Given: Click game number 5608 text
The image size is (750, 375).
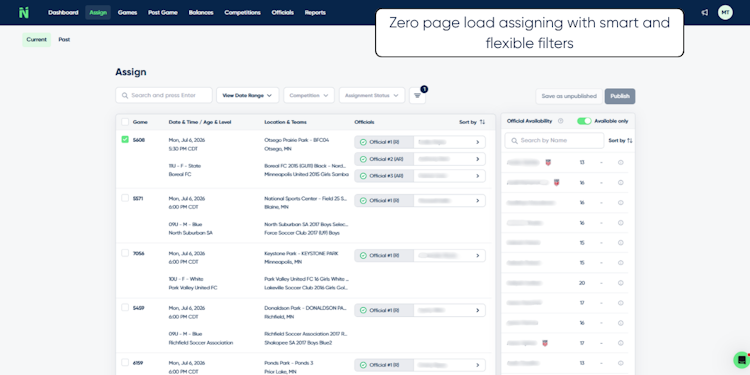Looking at the screenshot, I should click(x=139, y=140).
